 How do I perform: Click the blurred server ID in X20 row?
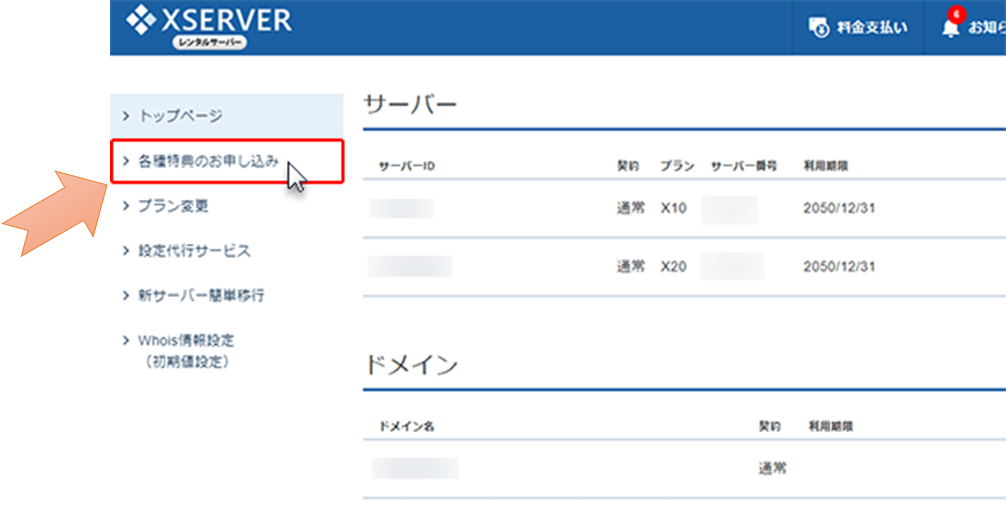coord(410,266)
